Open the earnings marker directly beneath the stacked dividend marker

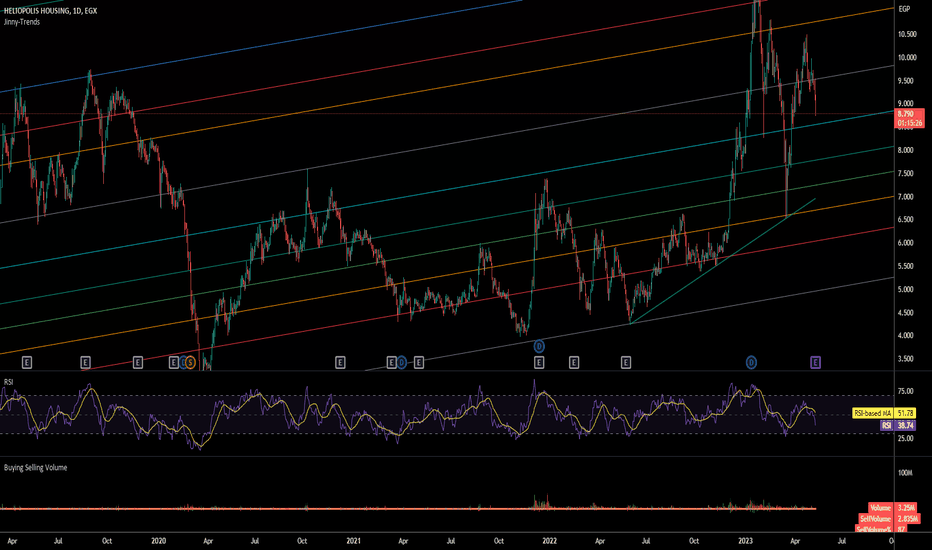pos(539,362)
